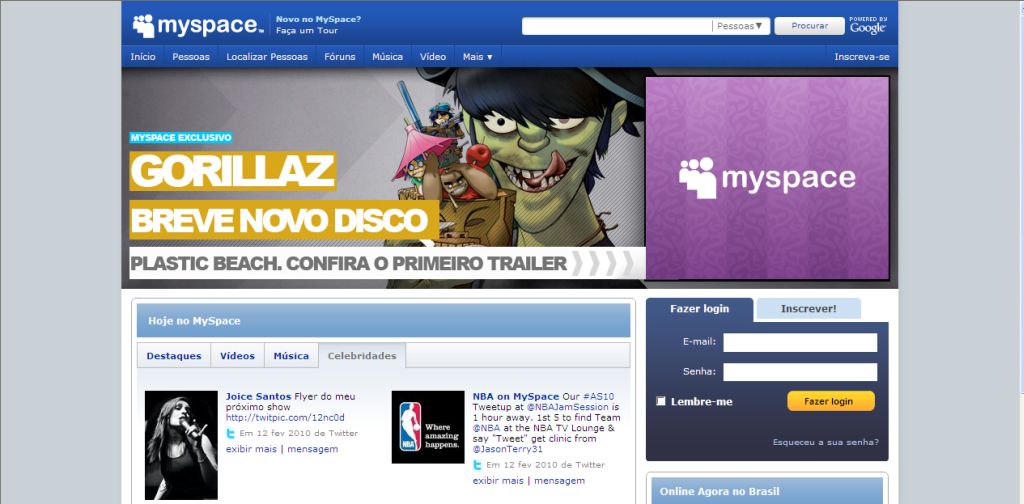This screenshot has height=504, width=1024.
Task: Open Fóruns in the navigation bar
Action: [340, 57]
